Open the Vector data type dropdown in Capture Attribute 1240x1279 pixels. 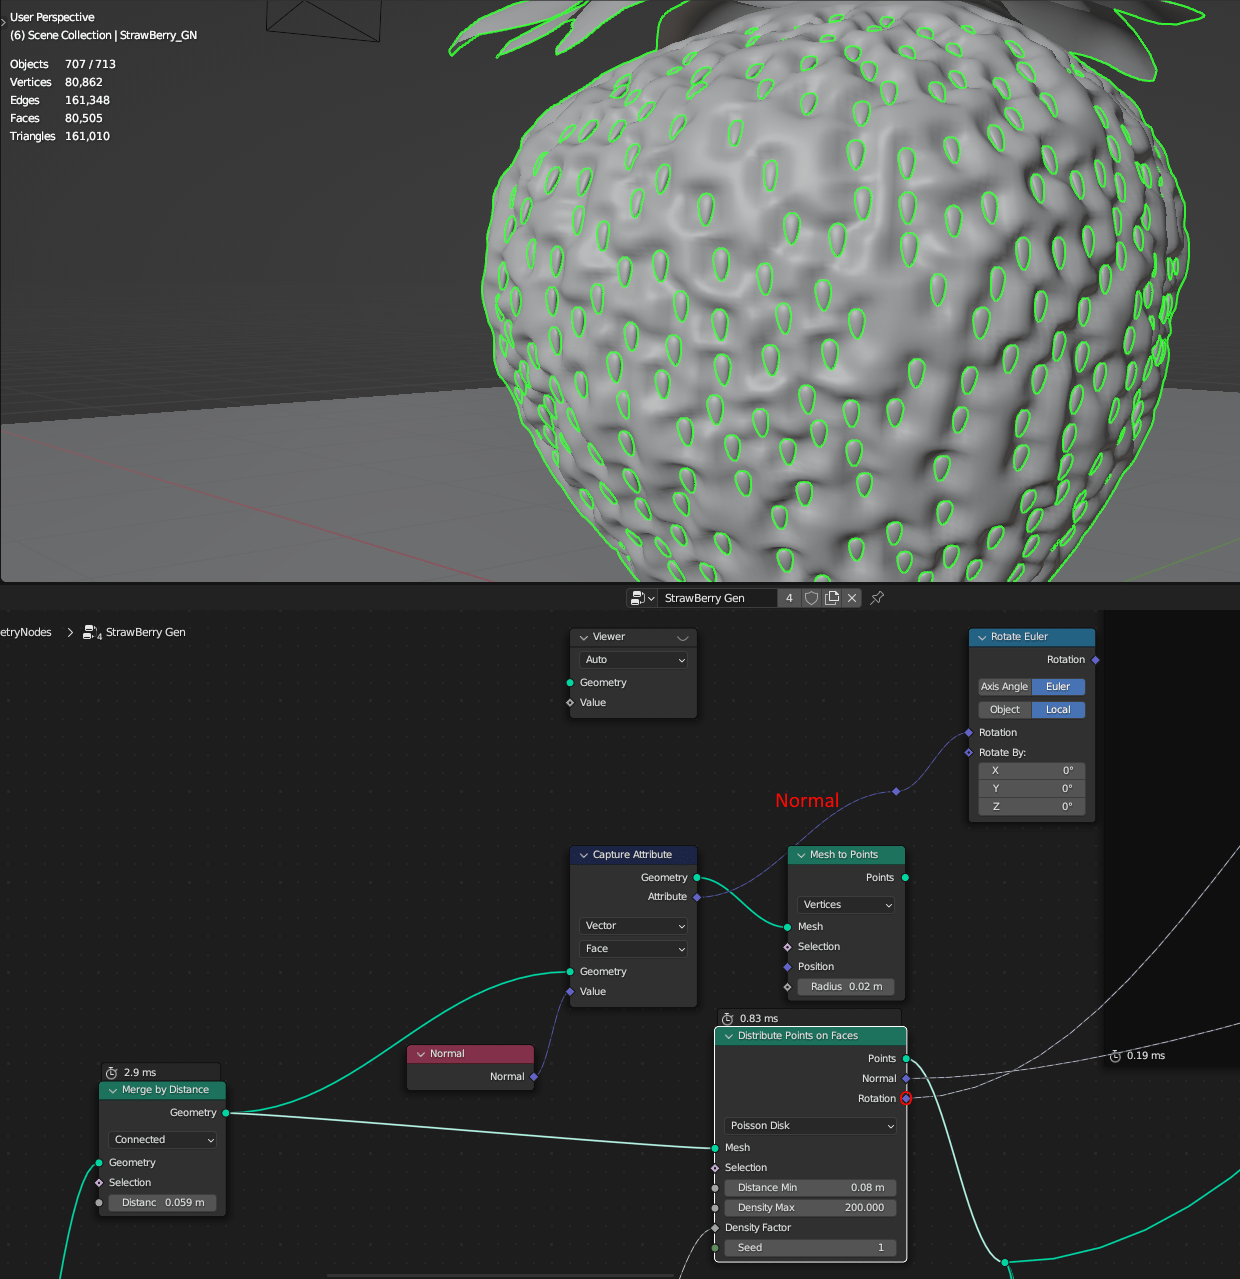[x=633, y=926]
